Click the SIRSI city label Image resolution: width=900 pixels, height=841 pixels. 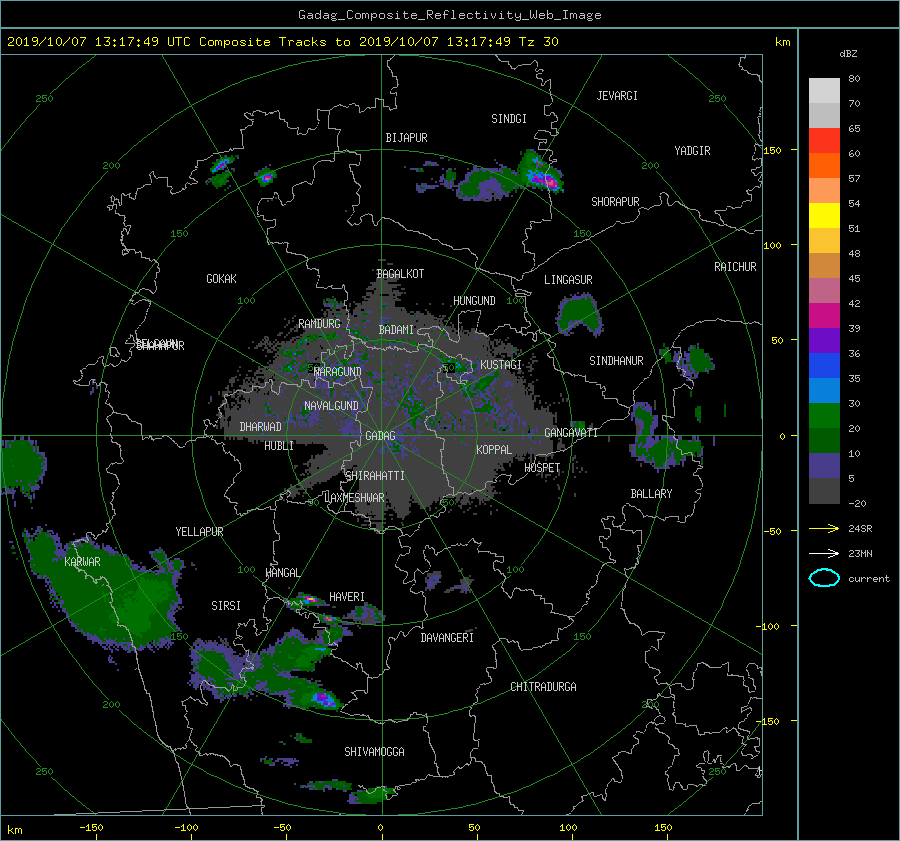226,606
